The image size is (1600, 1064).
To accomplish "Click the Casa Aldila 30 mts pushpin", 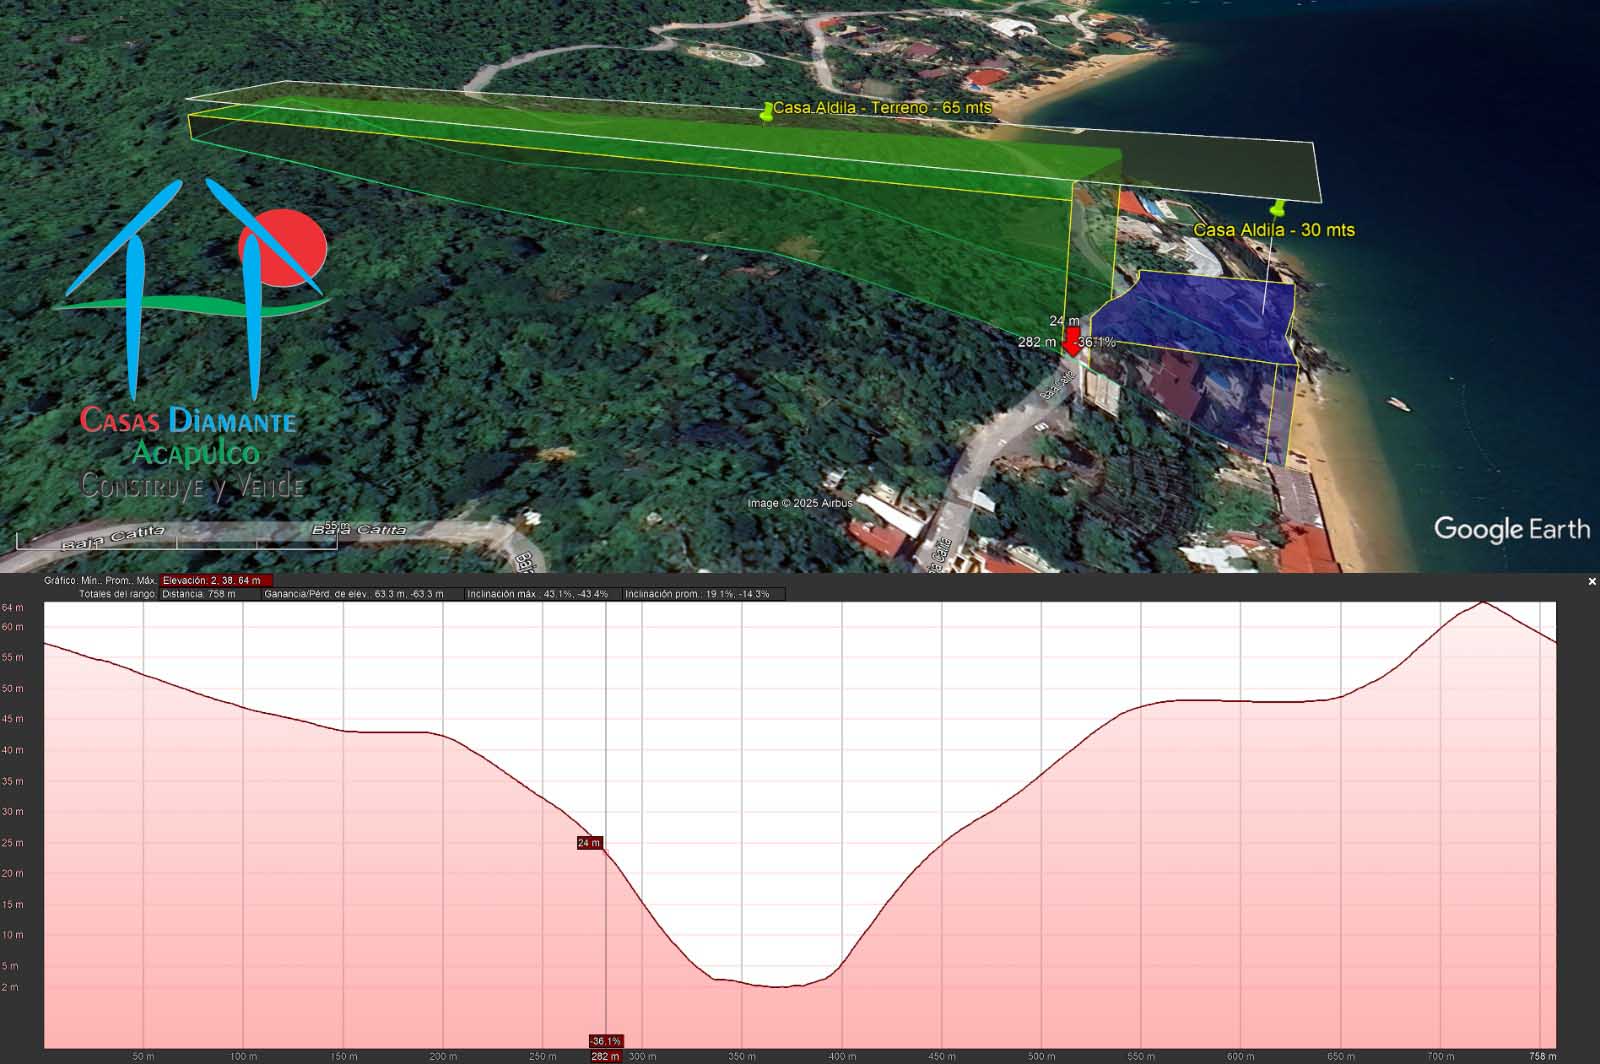I will click(1277, 209).
